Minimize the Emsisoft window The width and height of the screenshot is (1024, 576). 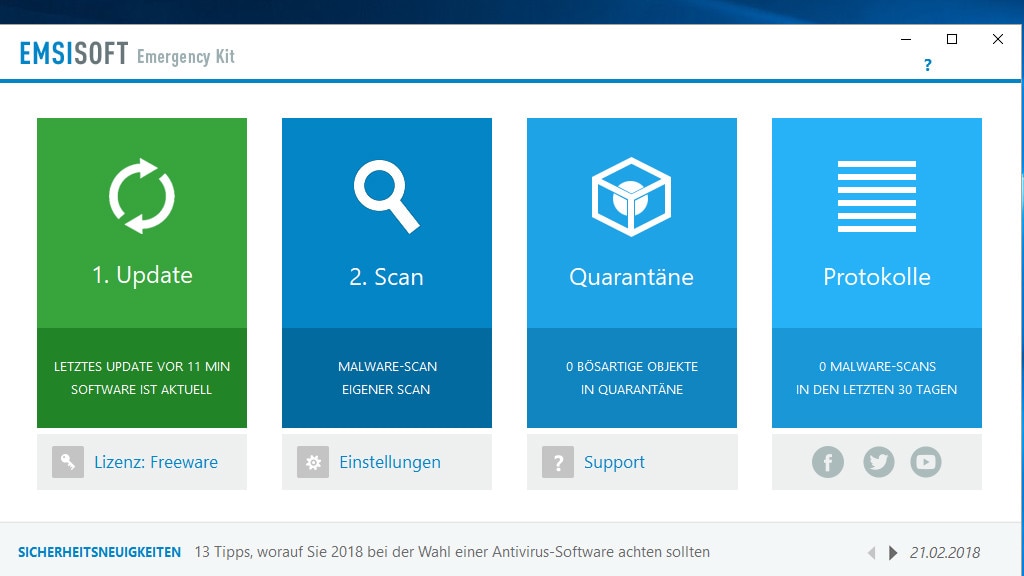pos(906,39)
